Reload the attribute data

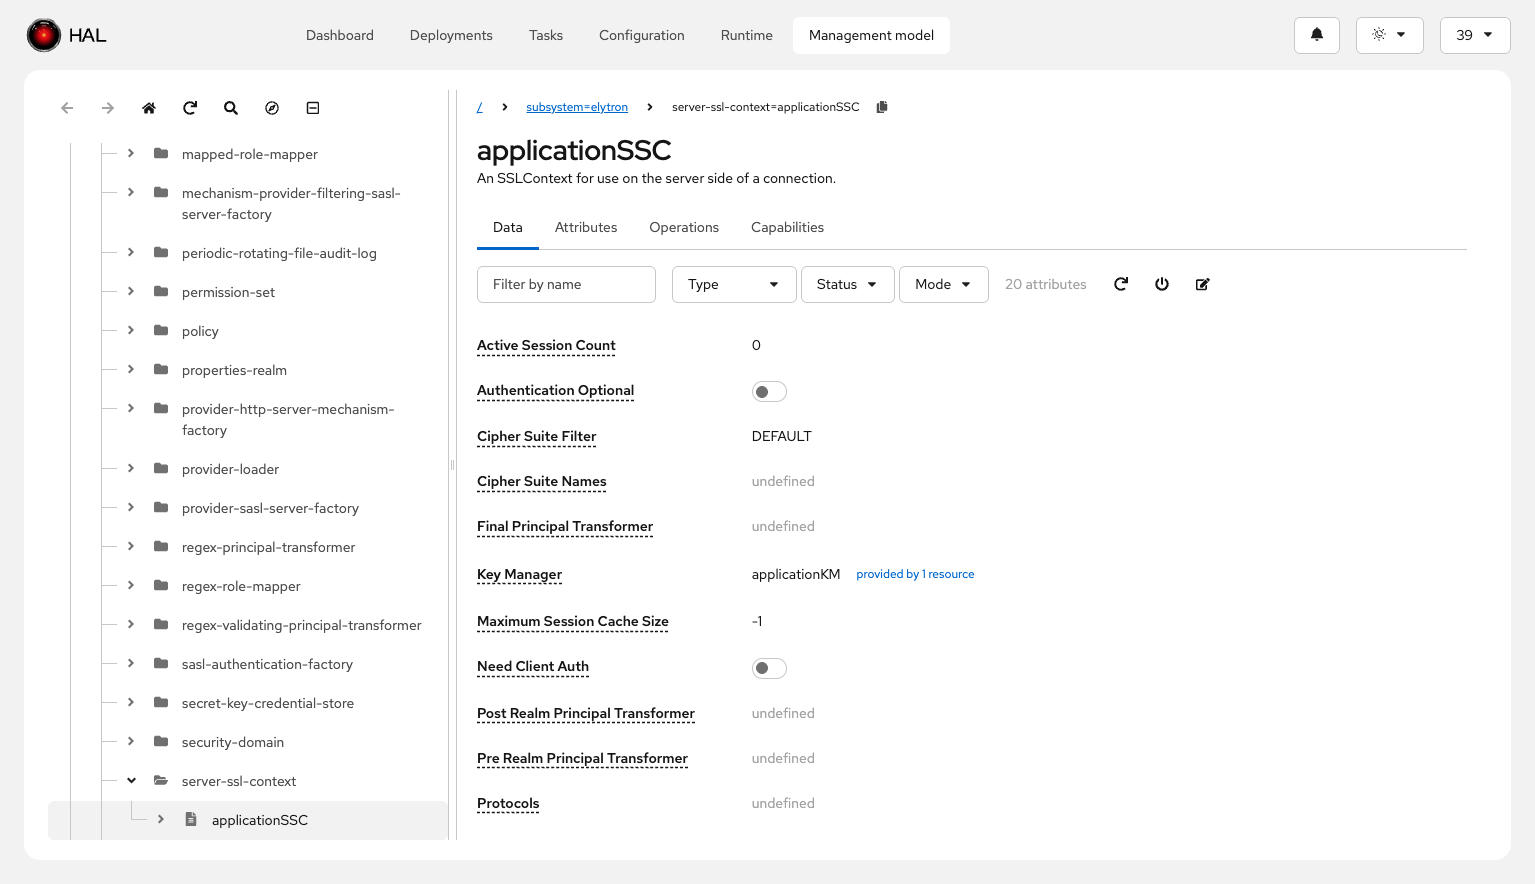(x=1121, y=284)
